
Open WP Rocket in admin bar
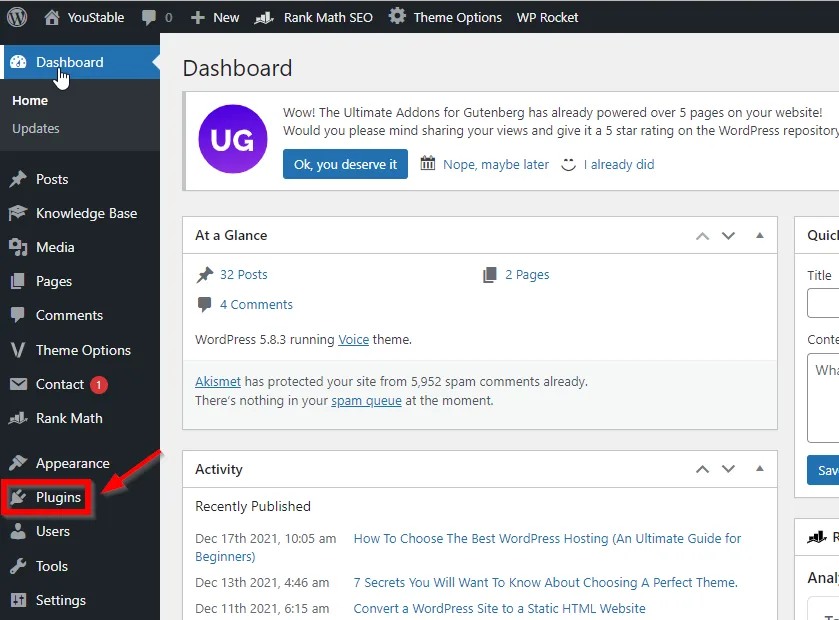tap(547, 18)
